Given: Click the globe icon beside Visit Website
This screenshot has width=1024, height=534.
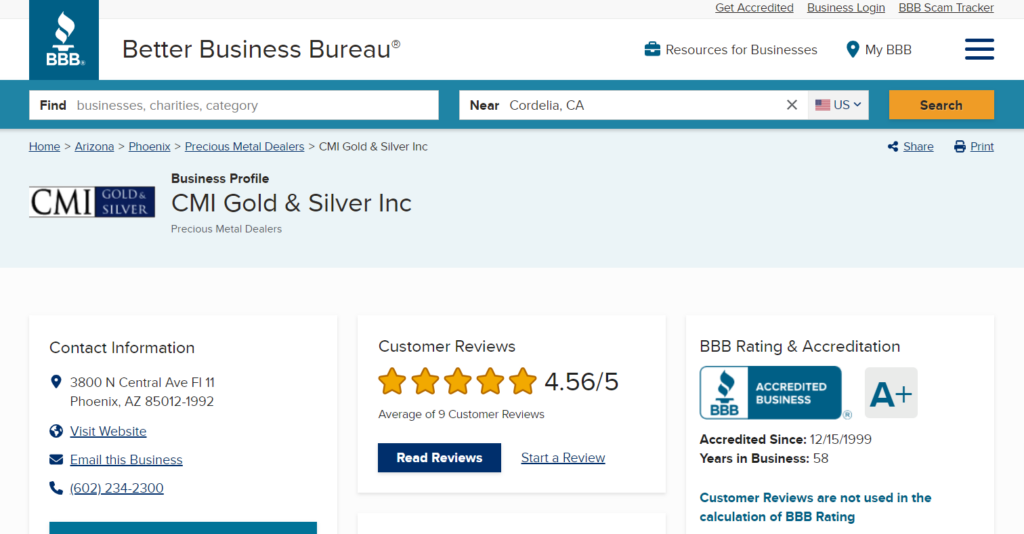Looking at the screenshot, I should (56, 431).
